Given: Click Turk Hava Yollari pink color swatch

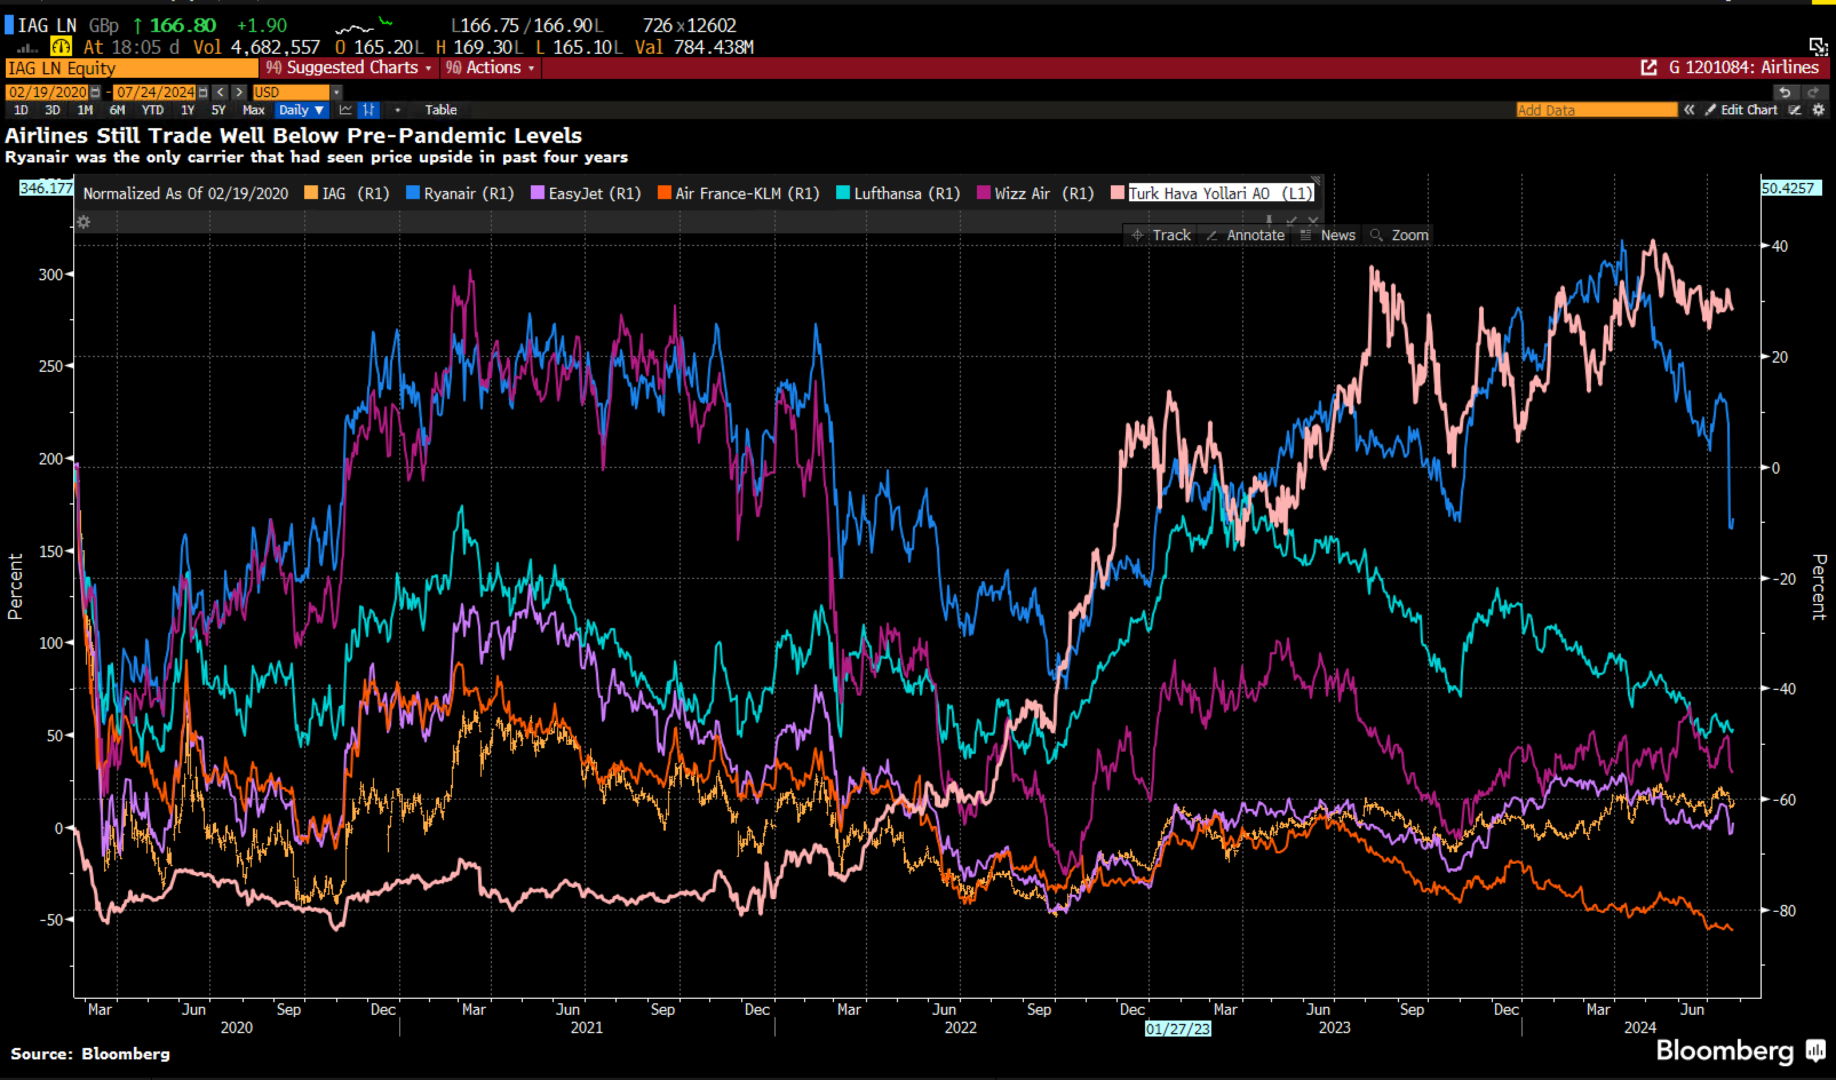Looking at the screenshot, I should tap(1117, 193).
